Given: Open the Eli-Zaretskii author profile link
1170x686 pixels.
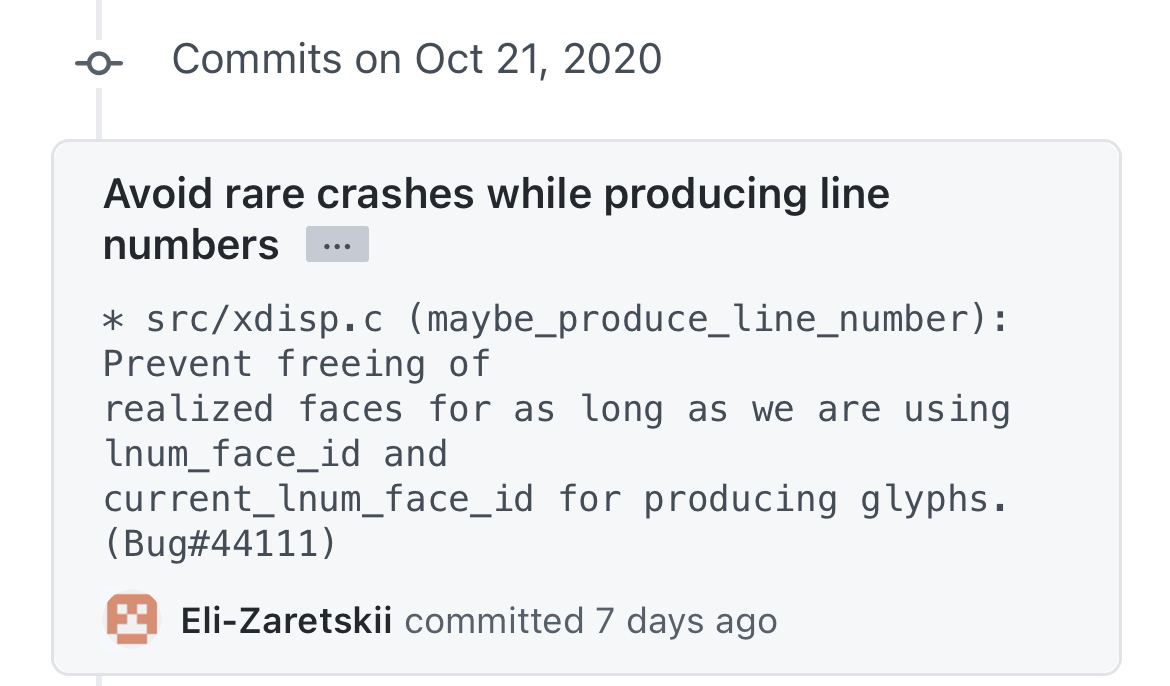Looking at the screenshot, I should 287,620.
